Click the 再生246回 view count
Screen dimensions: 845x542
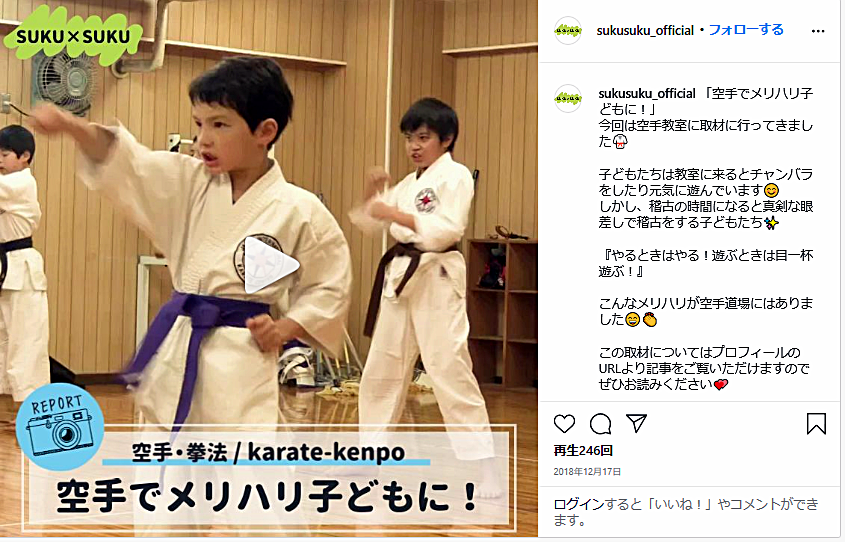(583, 450)
